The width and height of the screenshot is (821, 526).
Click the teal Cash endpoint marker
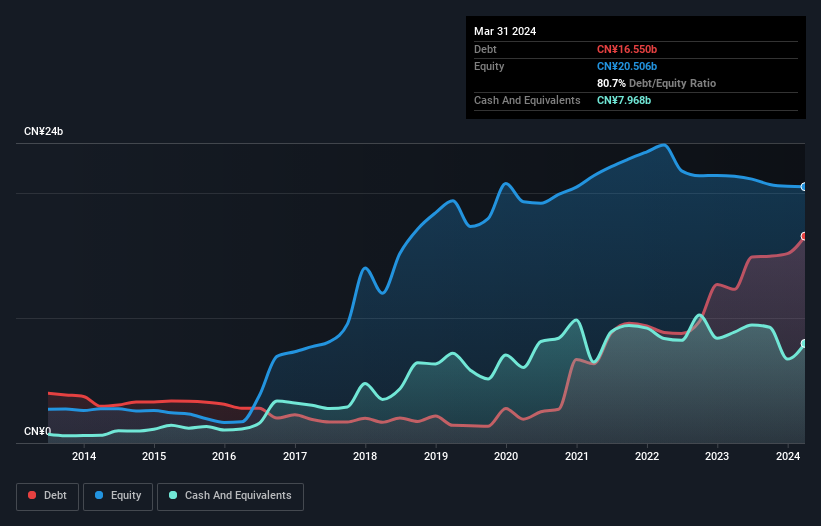804,344
